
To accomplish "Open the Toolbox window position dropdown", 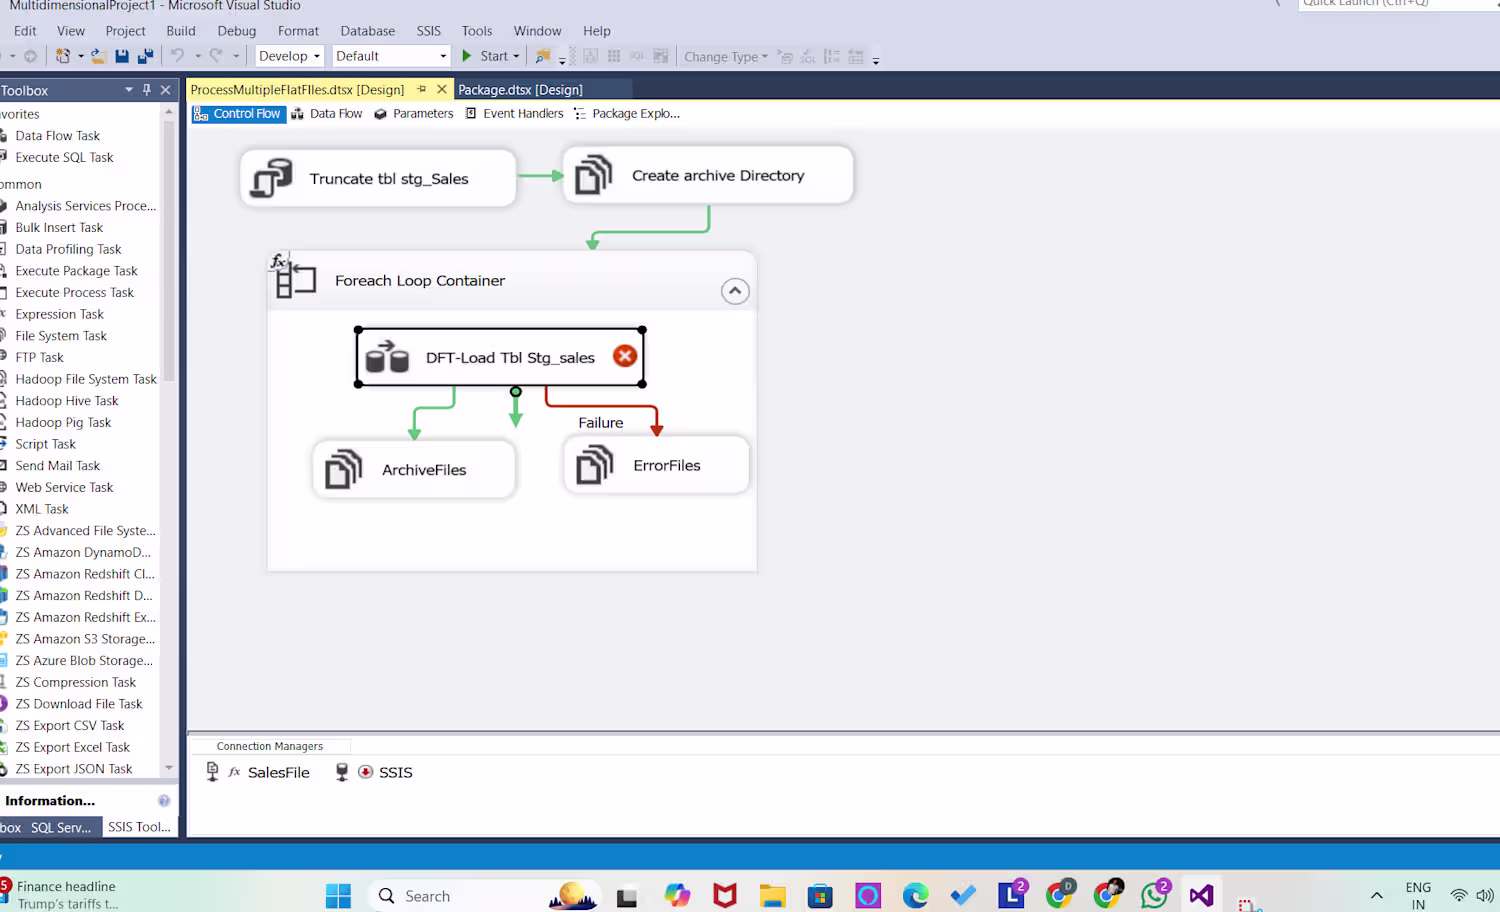I will [x=129, y=90].
